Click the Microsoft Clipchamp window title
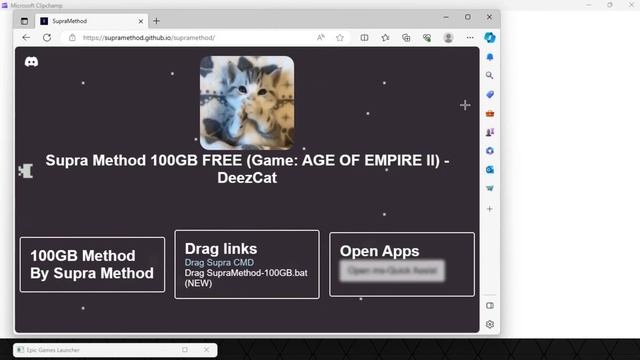This screenshot has width=640, height=360. (x=36, y=5)
